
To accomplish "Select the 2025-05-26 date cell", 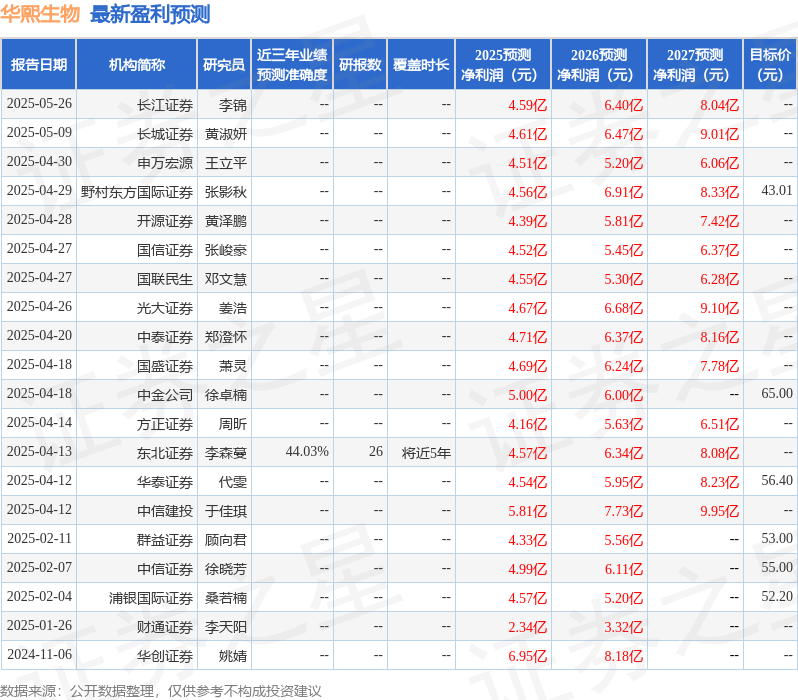I will pyautogui.click(x=39, y=104).
